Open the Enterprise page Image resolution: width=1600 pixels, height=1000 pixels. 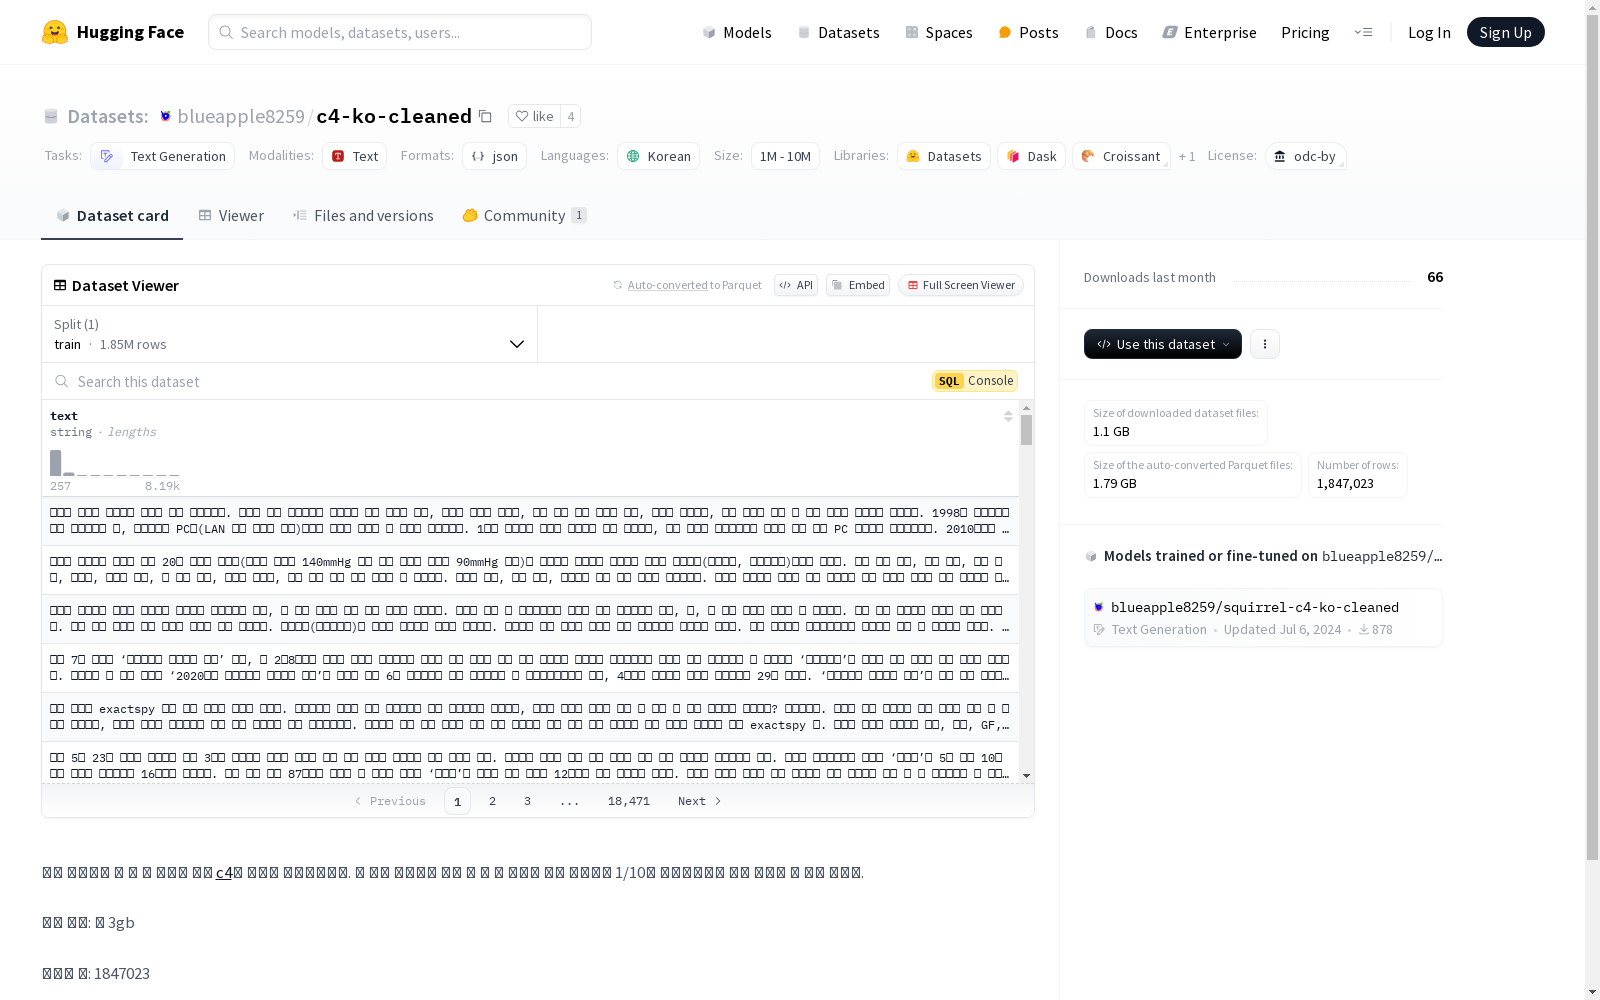click(1209, 32)
